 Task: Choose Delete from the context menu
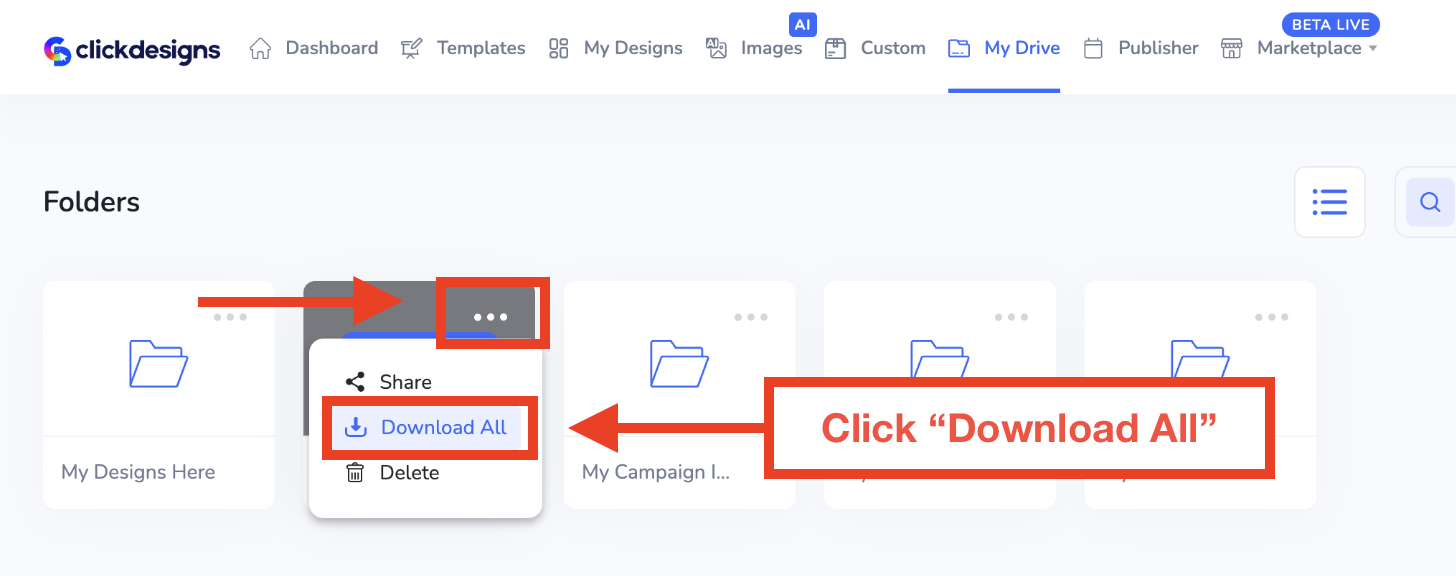[392, 473]
